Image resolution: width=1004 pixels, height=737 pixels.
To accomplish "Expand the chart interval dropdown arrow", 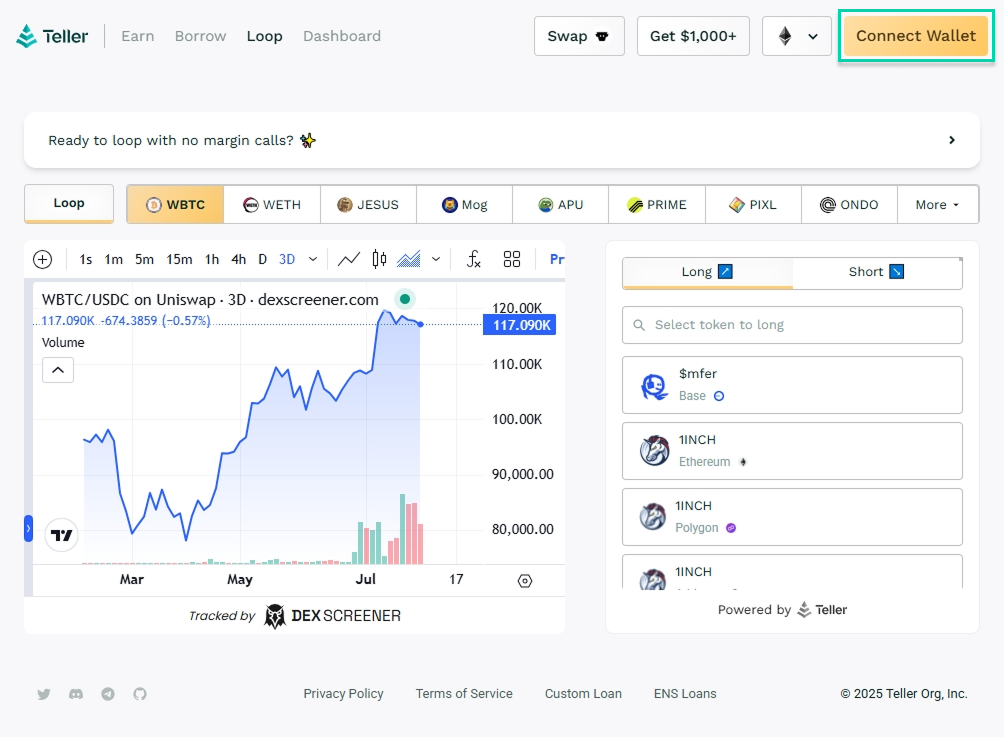I will [x=312, y=259].
